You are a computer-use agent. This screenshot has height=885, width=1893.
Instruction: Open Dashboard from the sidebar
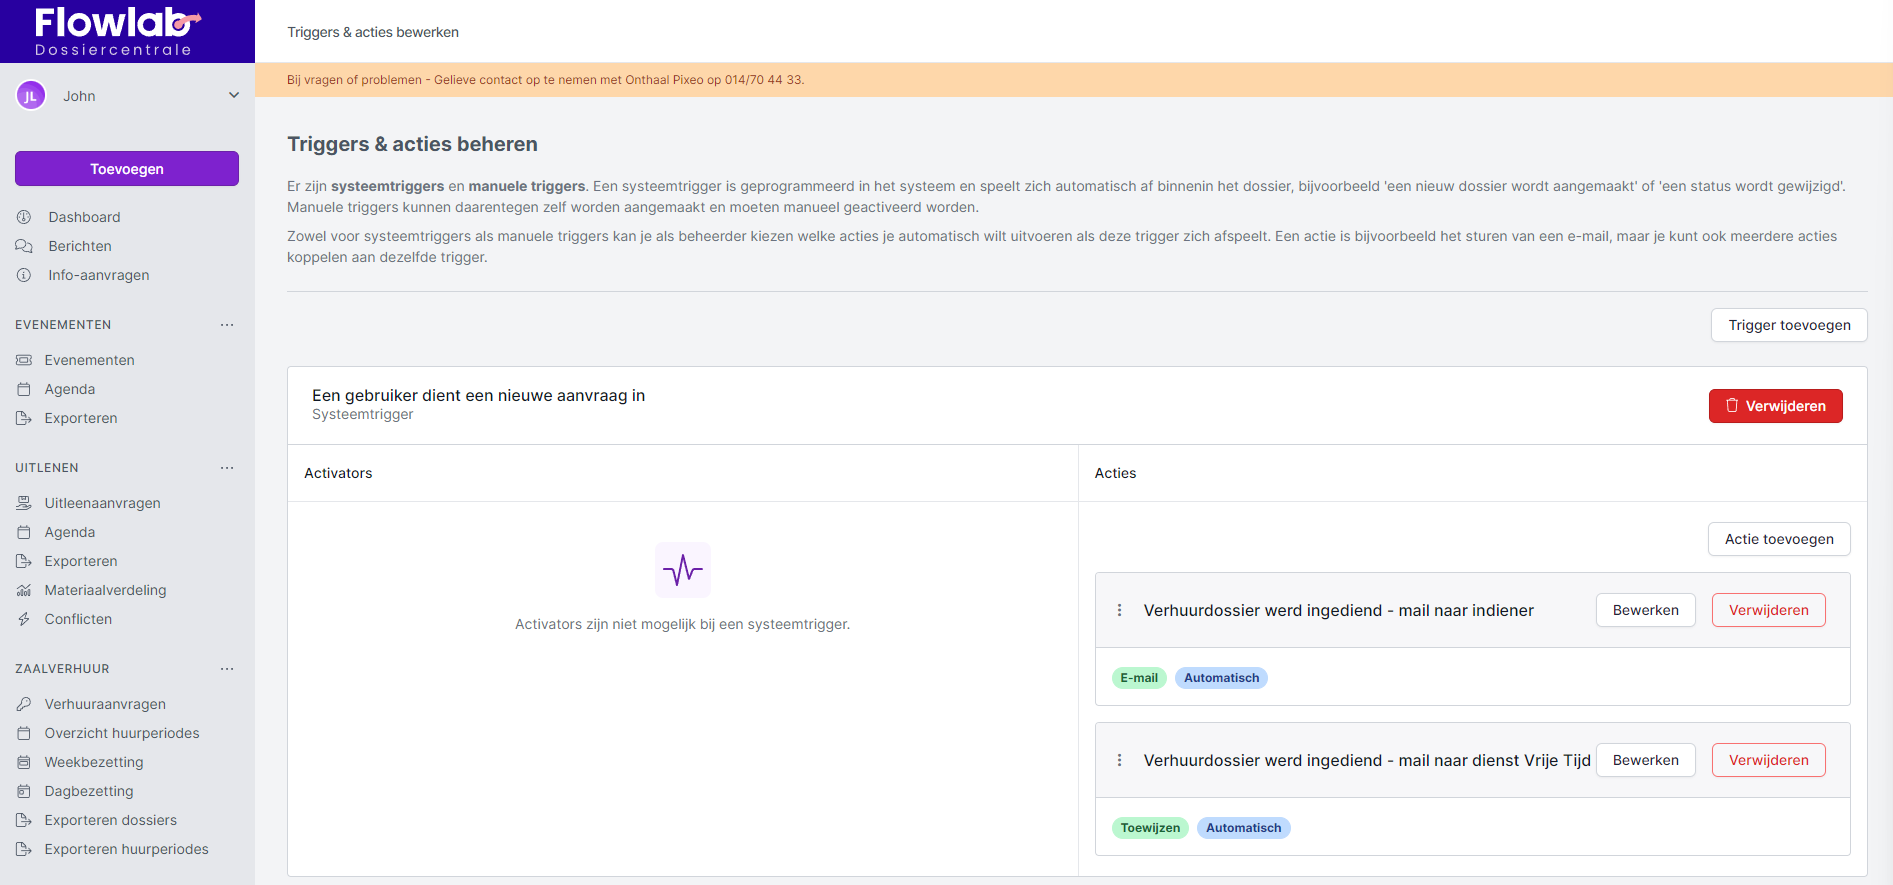pyautogui.click(x=84, y=217)
